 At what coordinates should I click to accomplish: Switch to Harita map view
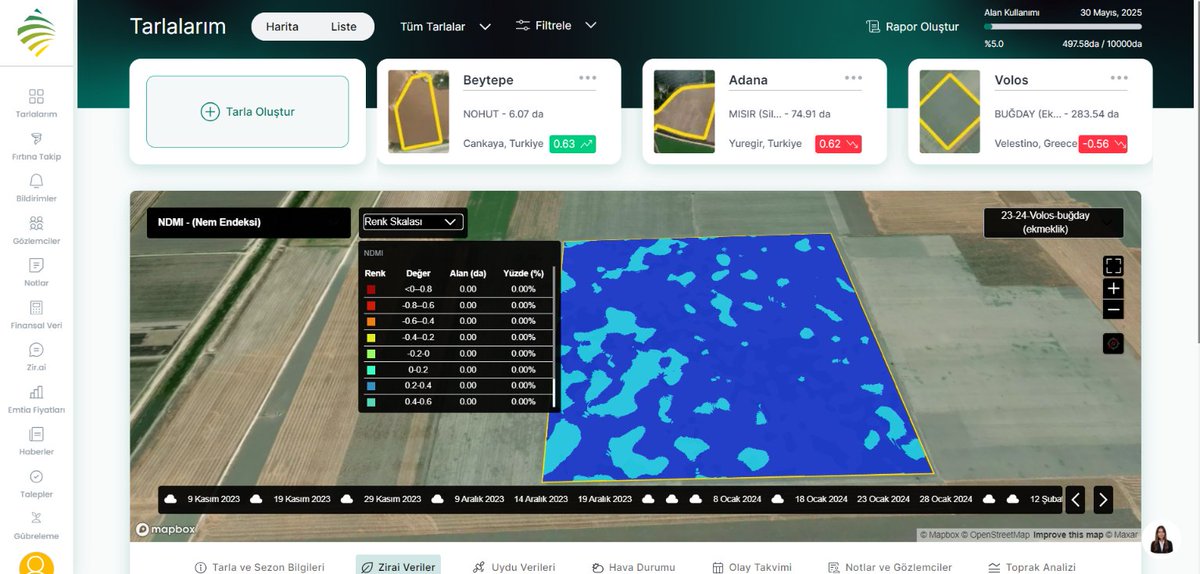[282, 26]
